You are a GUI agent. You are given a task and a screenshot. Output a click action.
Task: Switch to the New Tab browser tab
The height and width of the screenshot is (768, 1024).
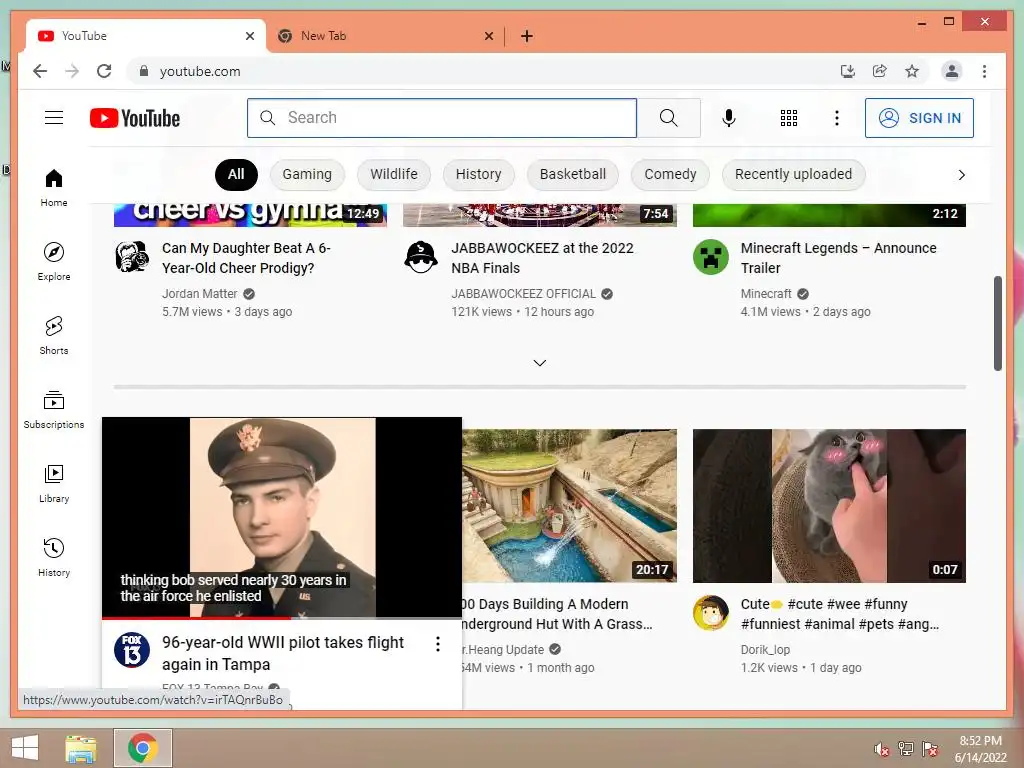[385, 36]
